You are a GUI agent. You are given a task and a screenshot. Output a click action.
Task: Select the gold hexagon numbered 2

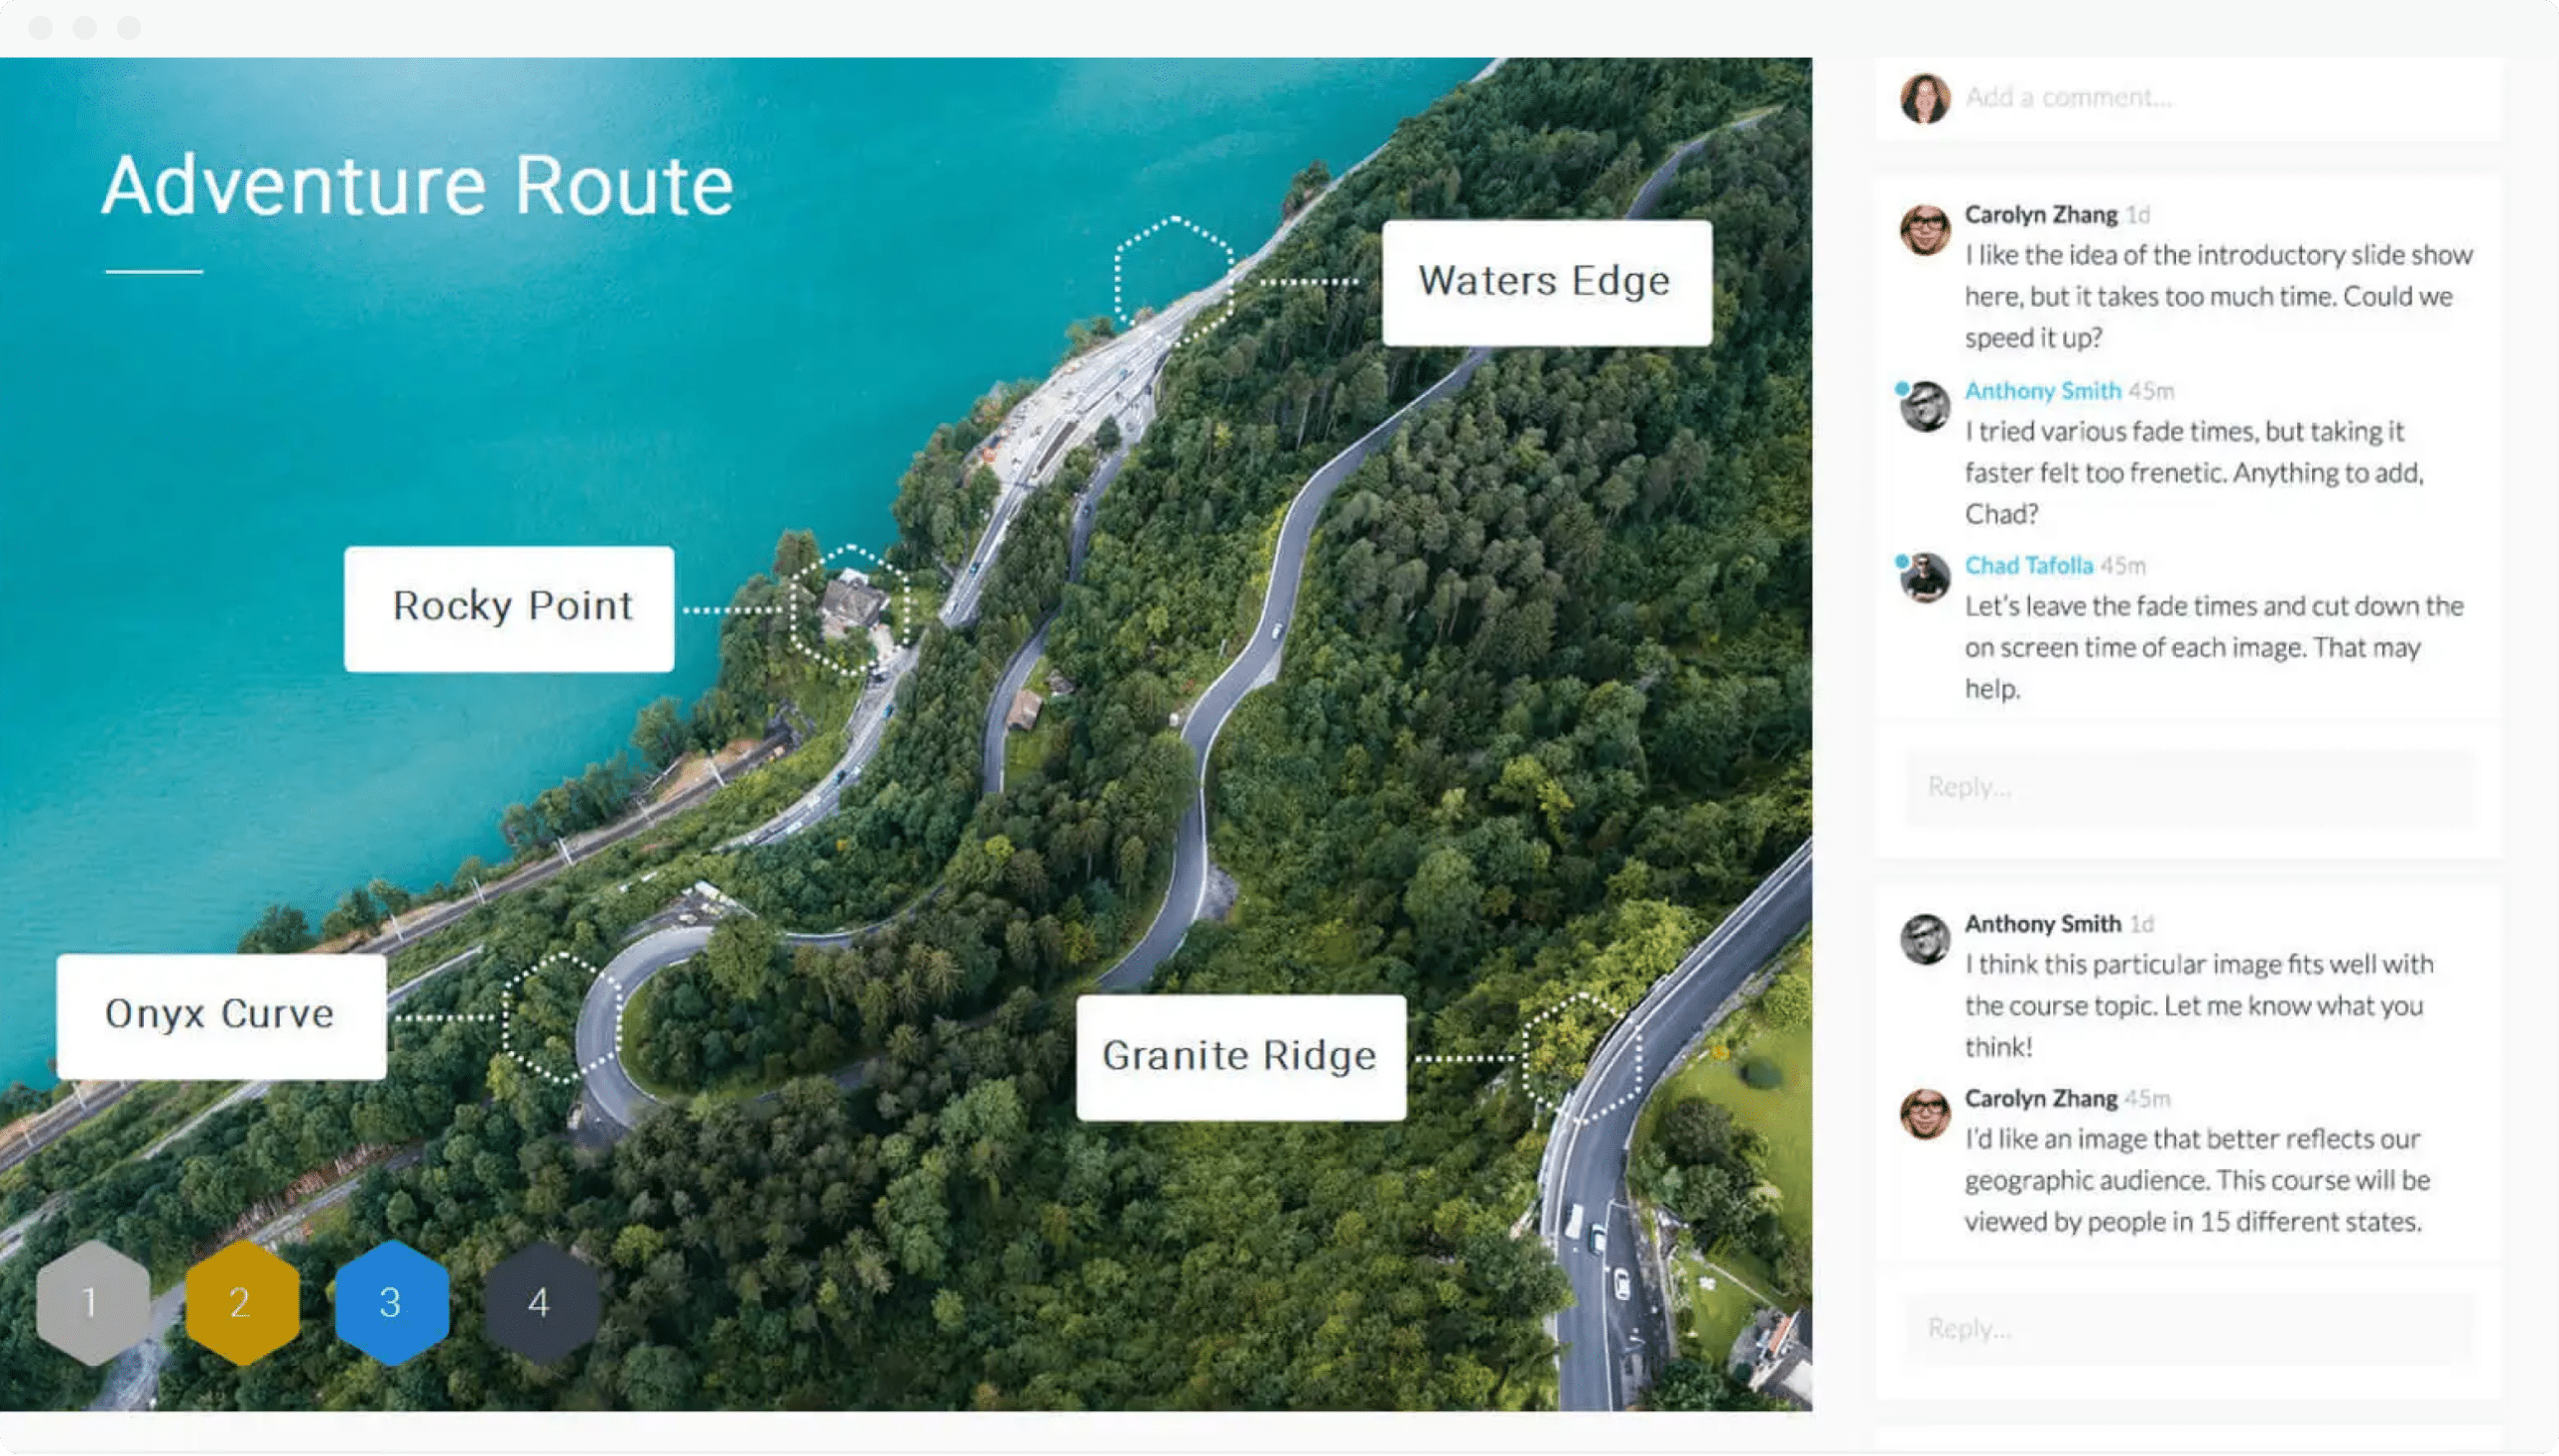241,1302
